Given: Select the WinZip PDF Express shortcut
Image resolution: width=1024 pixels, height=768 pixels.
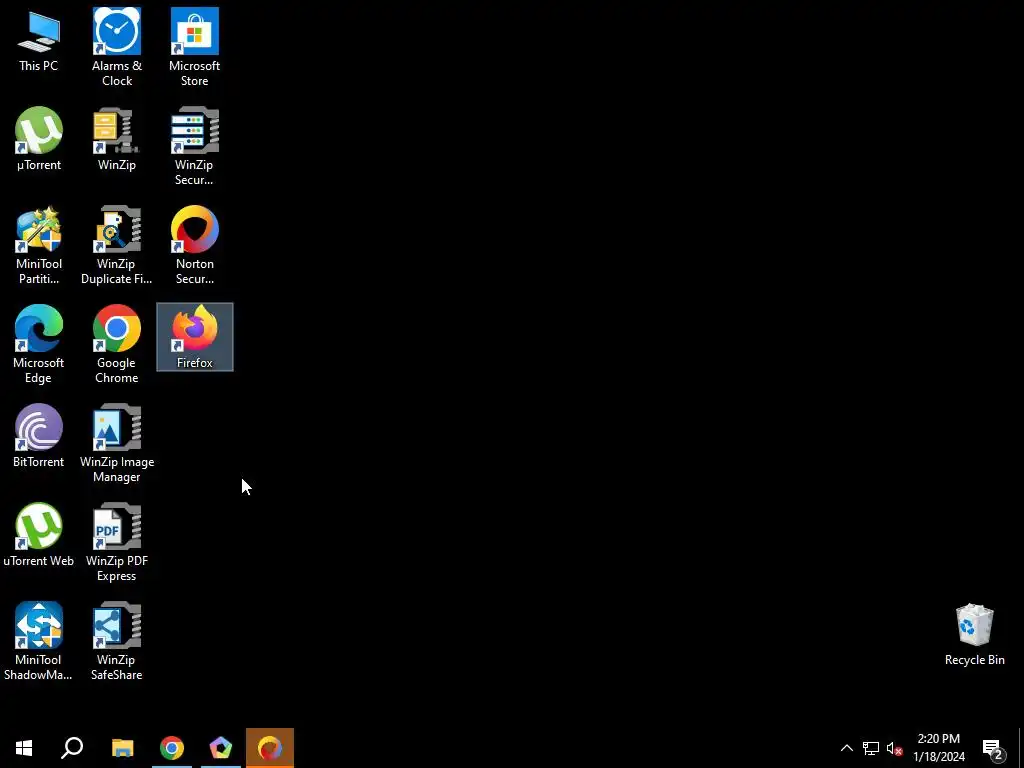Looking at the screenshot, I should coord(117,542).
